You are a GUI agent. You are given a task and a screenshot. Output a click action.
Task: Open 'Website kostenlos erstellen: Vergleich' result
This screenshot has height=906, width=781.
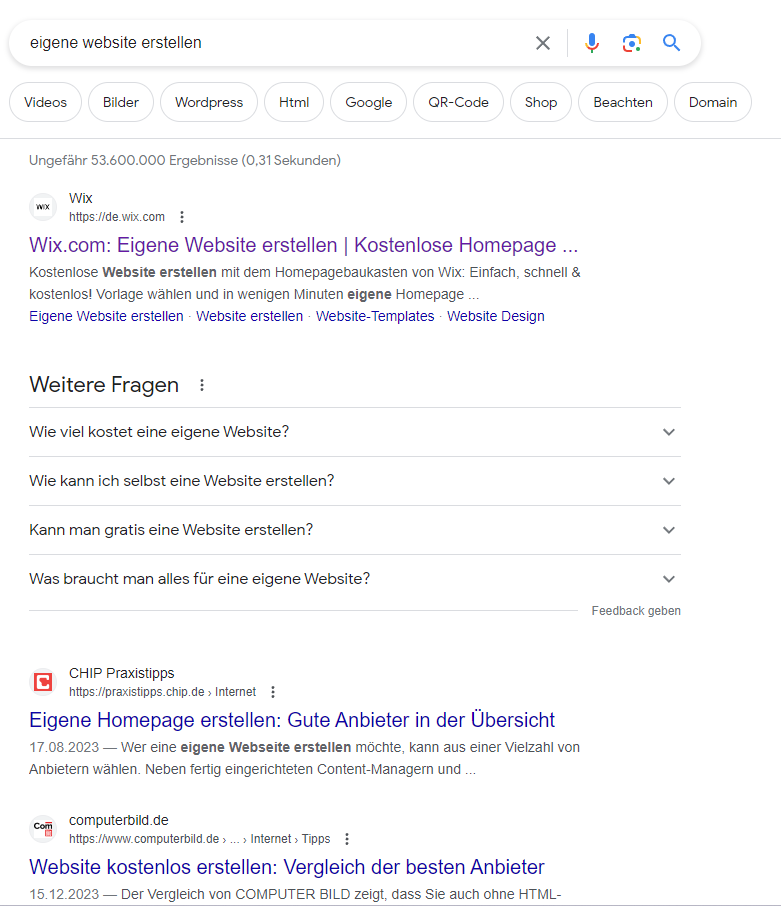(287, 867)
